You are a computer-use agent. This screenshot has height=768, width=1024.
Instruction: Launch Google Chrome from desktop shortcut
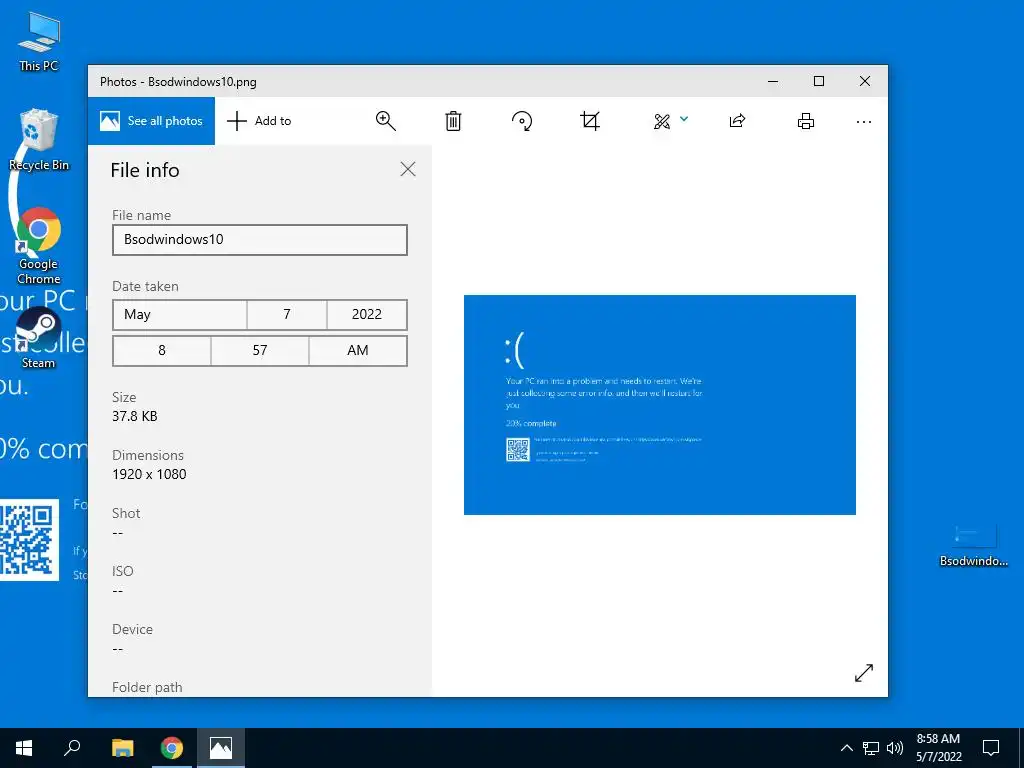[39, 246]
